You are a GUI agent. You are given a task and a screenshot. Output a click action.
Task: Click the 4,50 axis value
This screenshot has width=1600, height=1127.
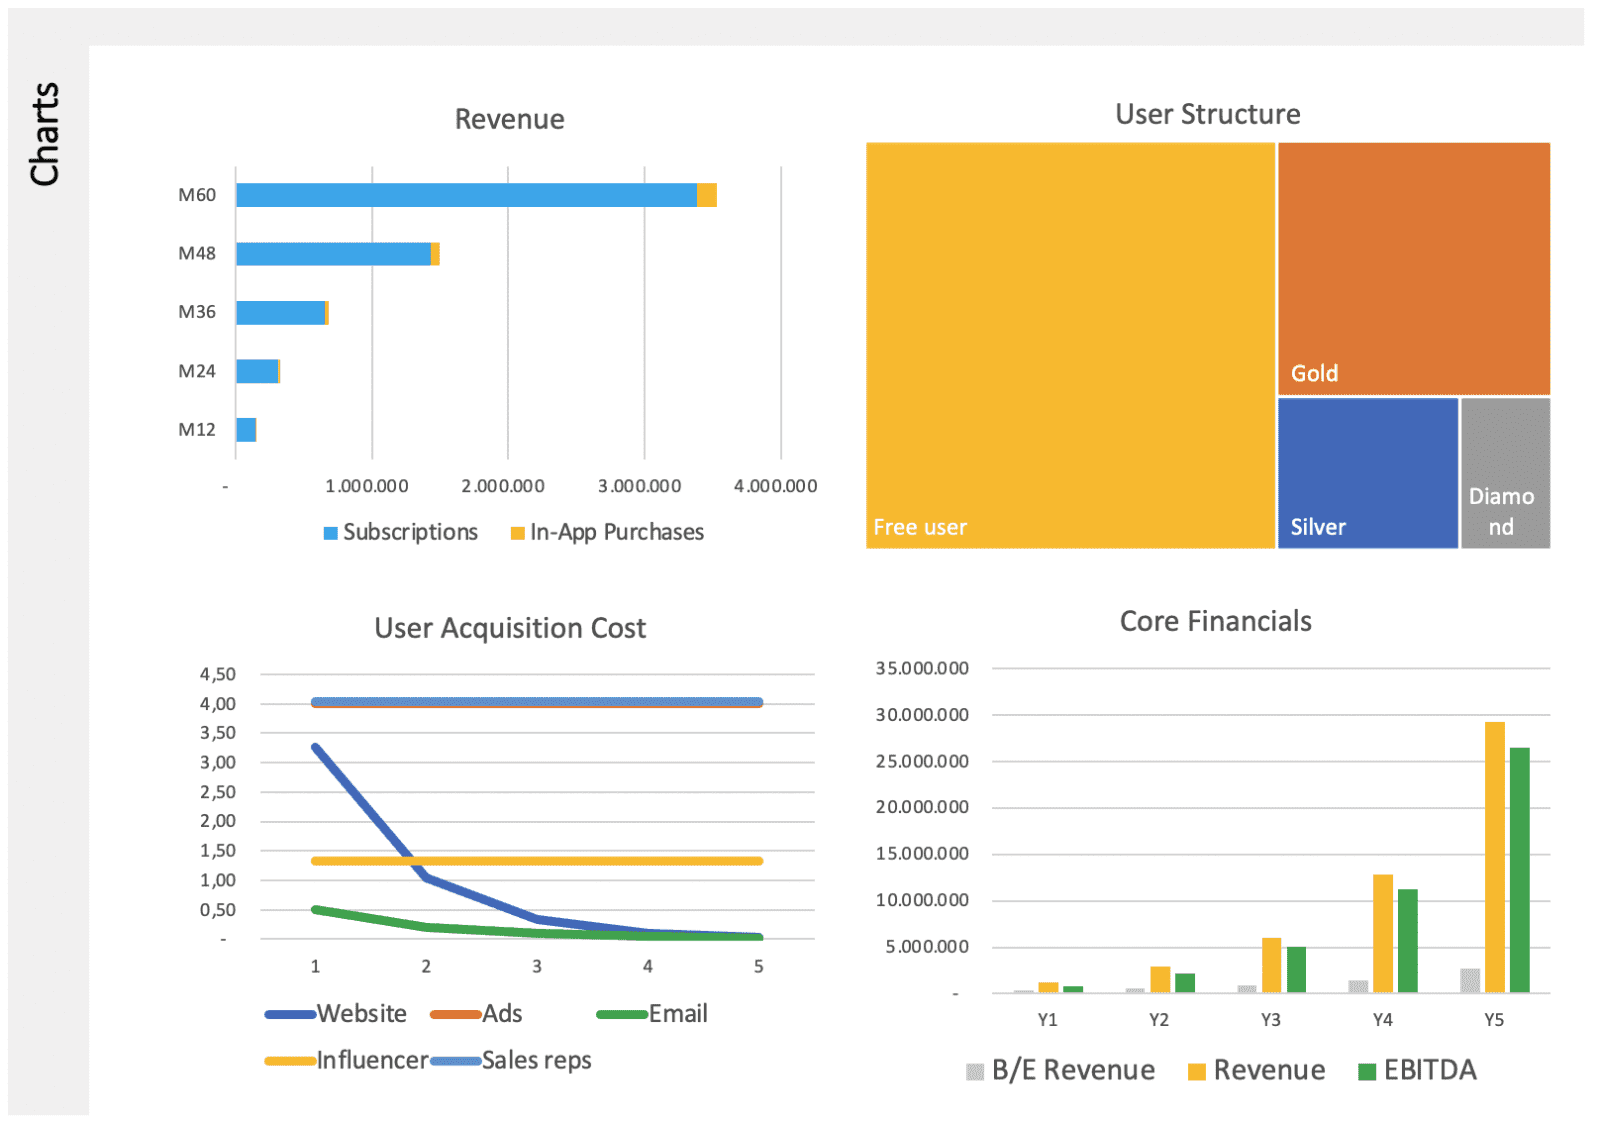pyautogui.click(x=218, y=674)
